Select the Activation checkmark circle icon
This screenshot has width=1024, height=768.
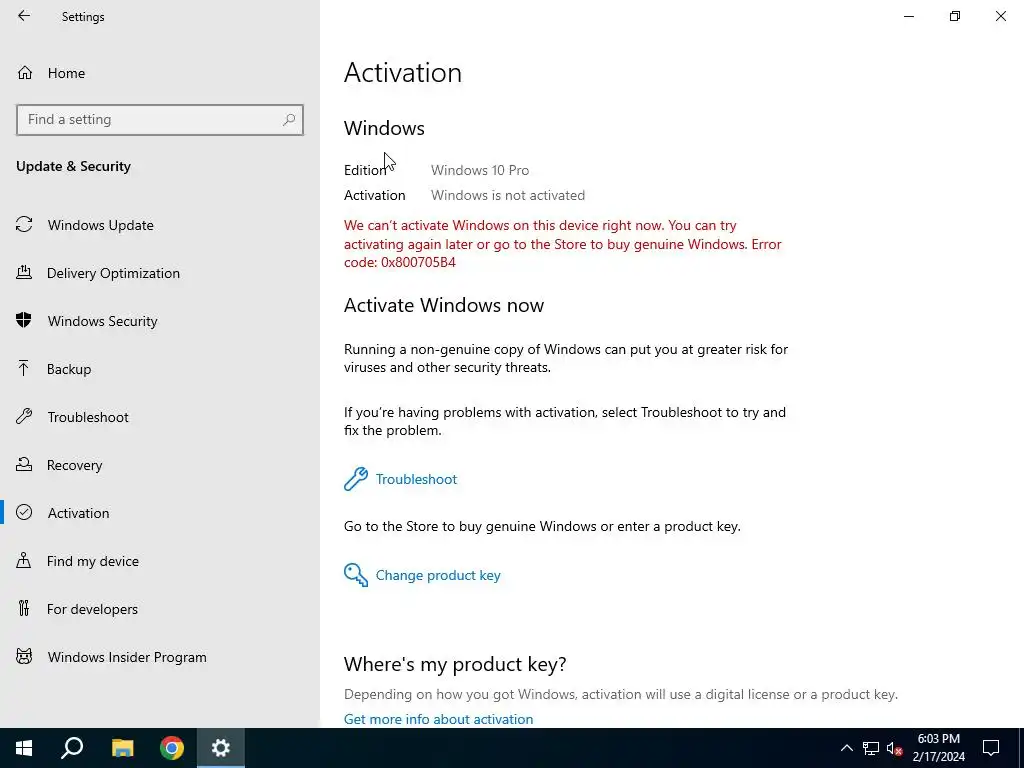click(24, 513)
